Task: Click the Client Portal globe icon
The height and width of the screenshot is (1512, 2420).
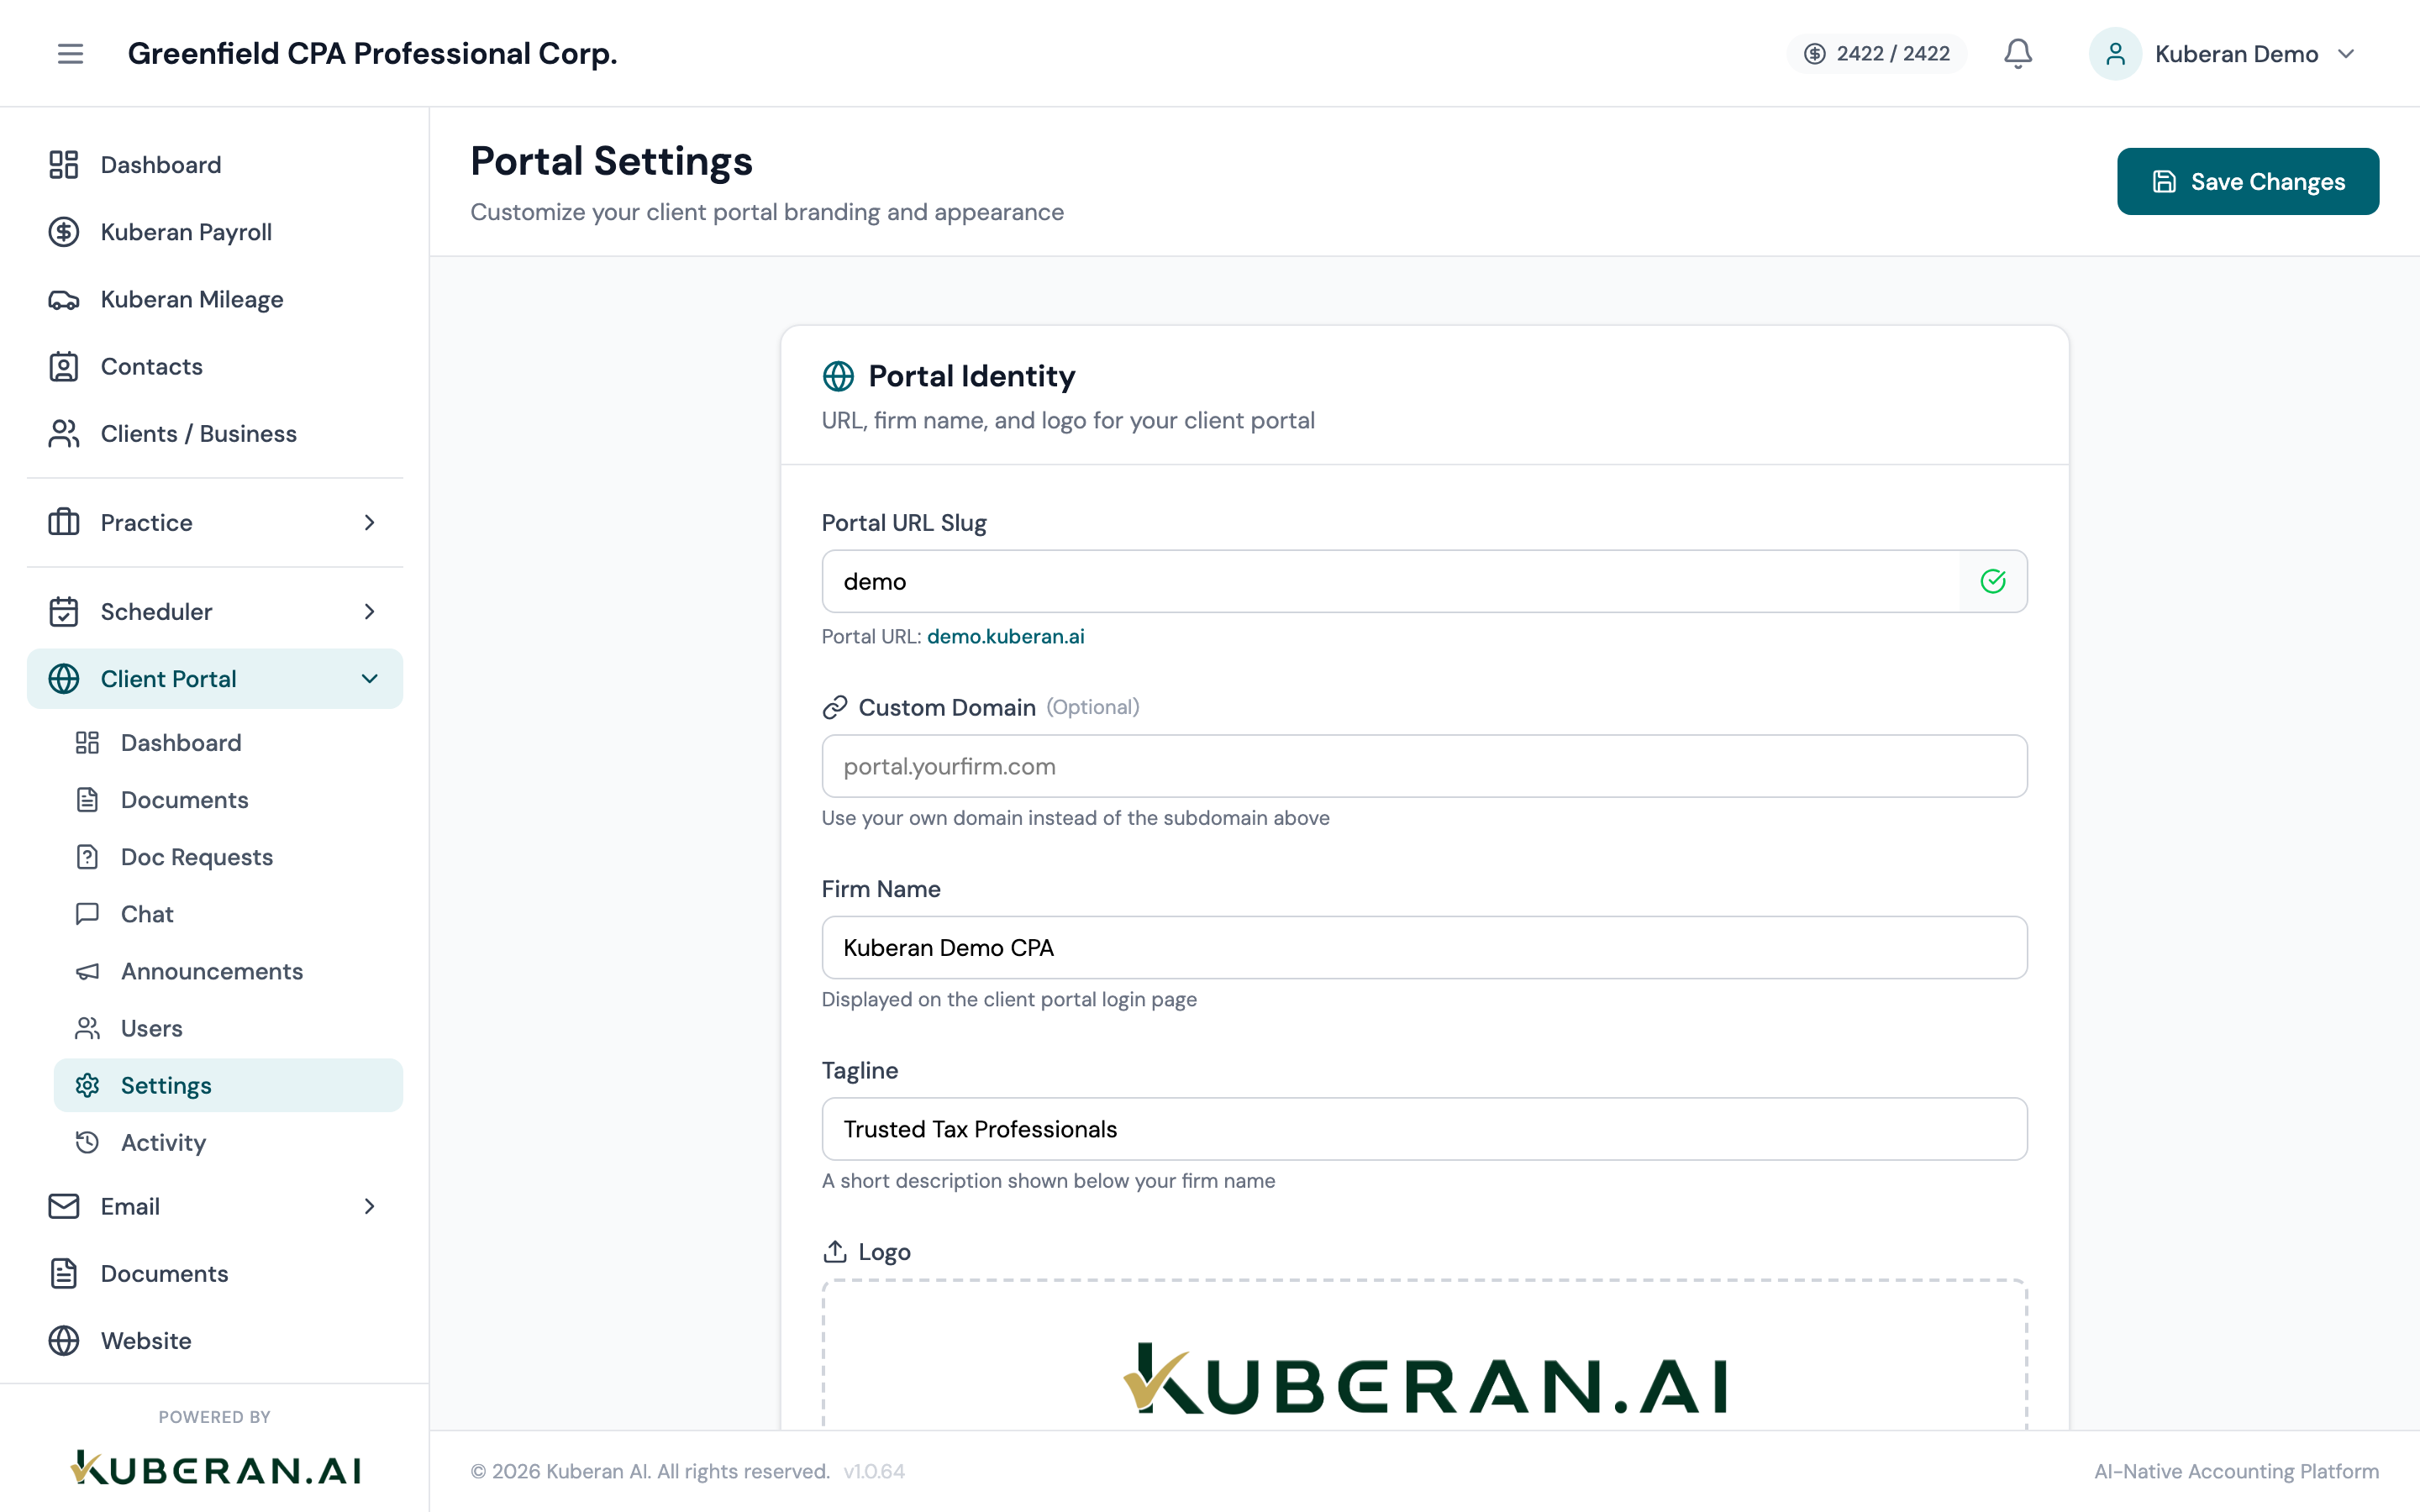Action: [64, 679]
